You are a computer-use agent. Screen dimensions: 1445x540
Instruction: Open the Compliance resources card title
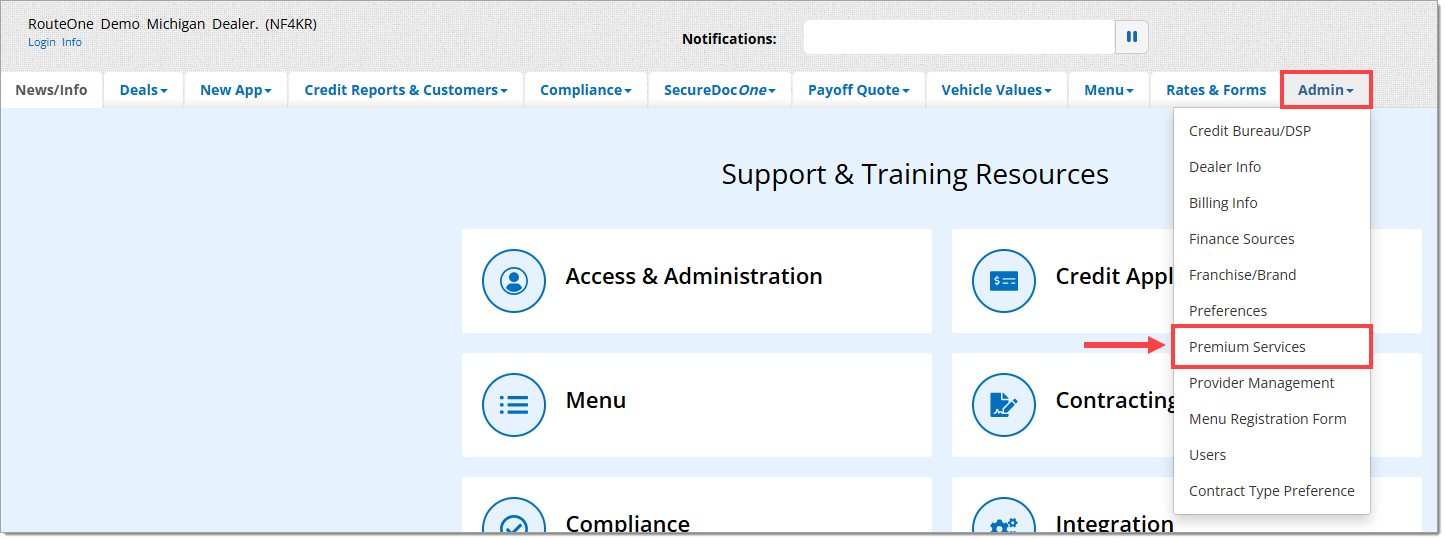pos(628,524)
